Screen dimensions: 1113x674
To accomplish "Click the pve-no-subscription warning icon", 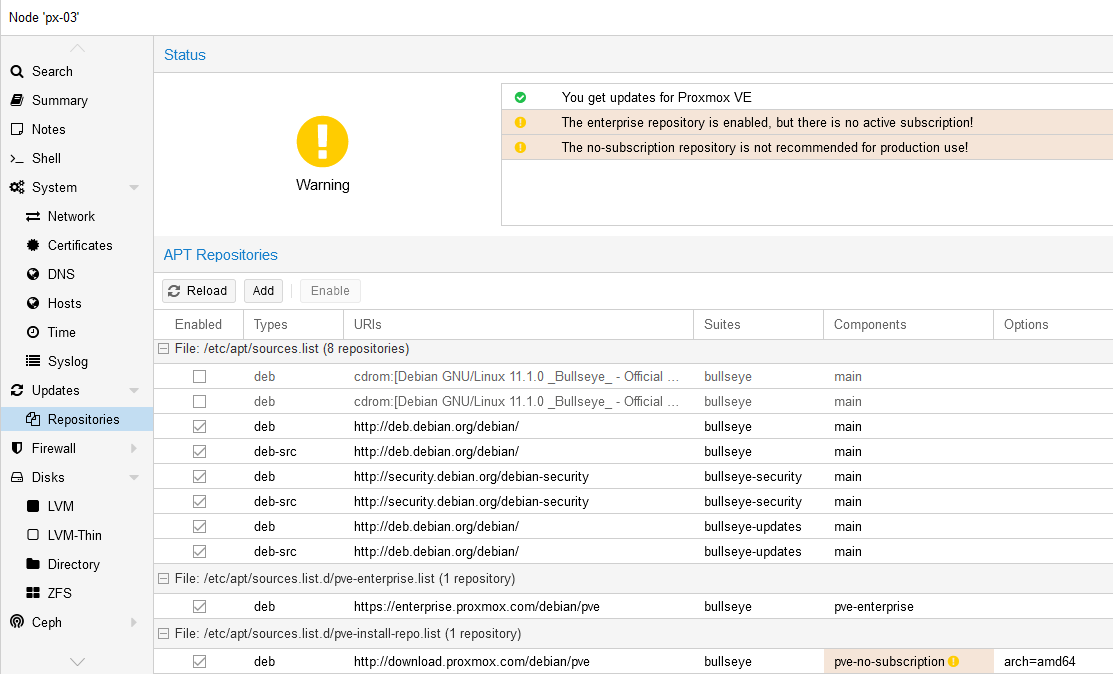I will point(953,661).
